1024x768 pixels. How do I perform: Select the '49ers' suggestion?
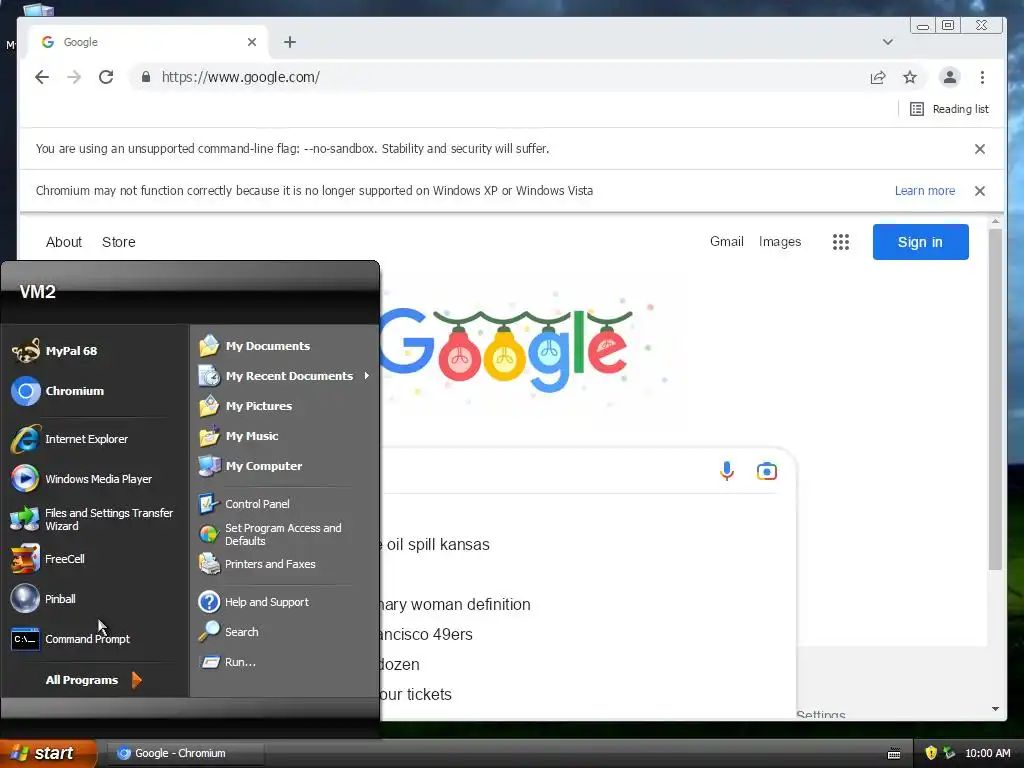(426, 634)
